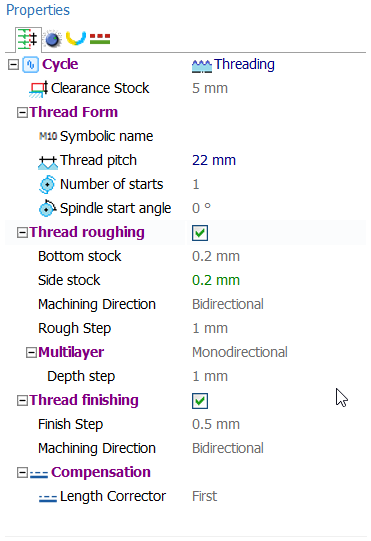Screen dimensions: 371x541
Task: Uncheck the Thread finishing checkbox
Action: [x=200, y=401]
